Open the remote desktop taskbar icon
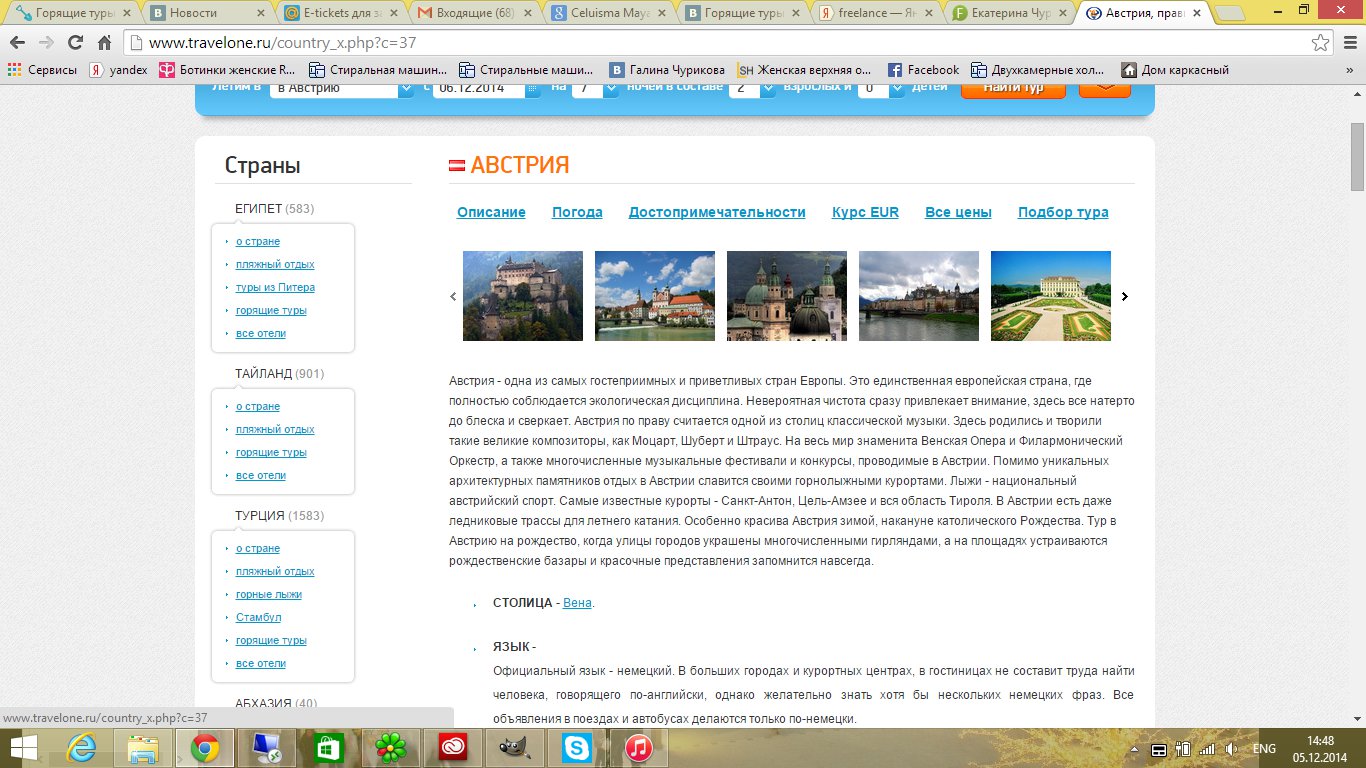Image resolution: width=1366 pixels, height=768 pixels. coord(267,748)
